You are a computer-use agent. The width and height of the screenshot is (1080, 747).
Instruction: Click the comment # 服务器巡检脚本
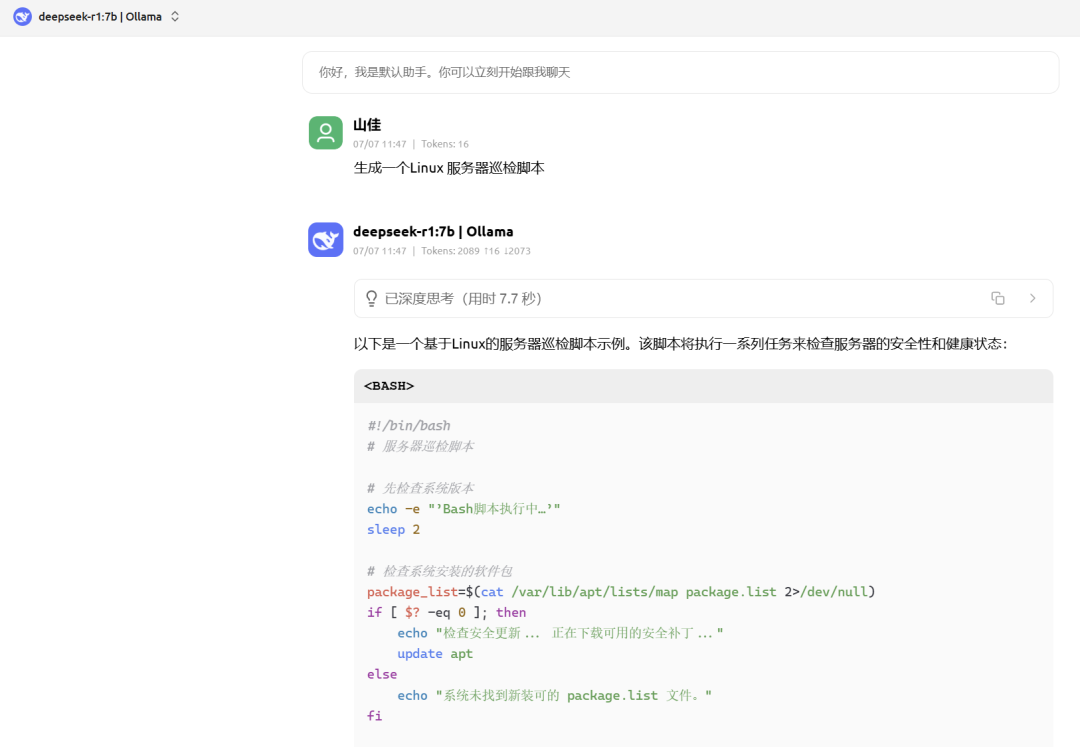point(420,446)
